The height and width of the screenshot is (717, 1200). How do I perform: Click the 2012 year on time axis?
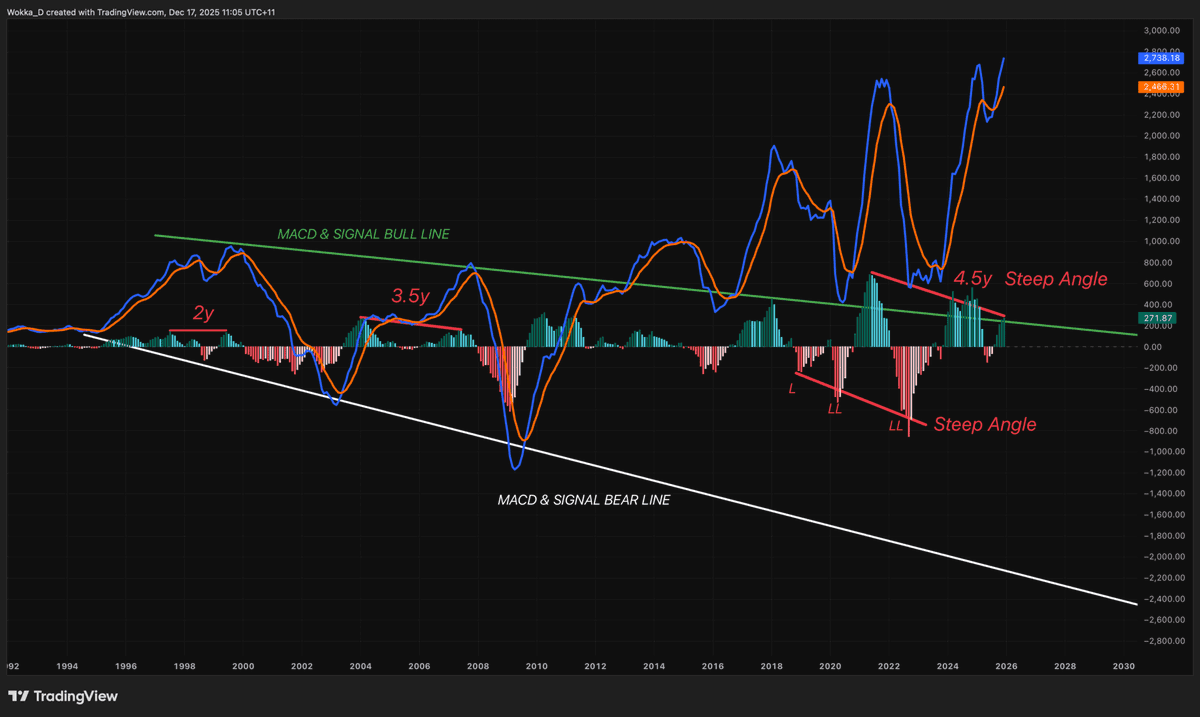pyautogui.click(x=595, y=665)
